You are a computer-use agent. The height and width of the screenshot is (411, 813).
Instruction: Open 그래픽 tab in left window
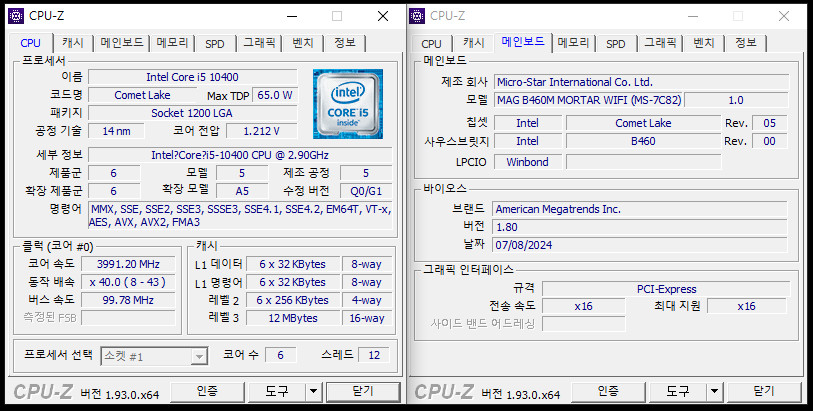click(259, 43)
